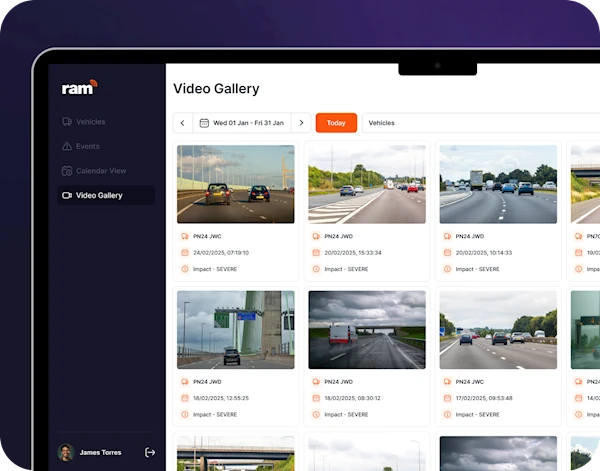Click impact icon on the 10:14:33 card
Image resolution: width=600 pixels, height=471 pixels.
click(447, 269)
